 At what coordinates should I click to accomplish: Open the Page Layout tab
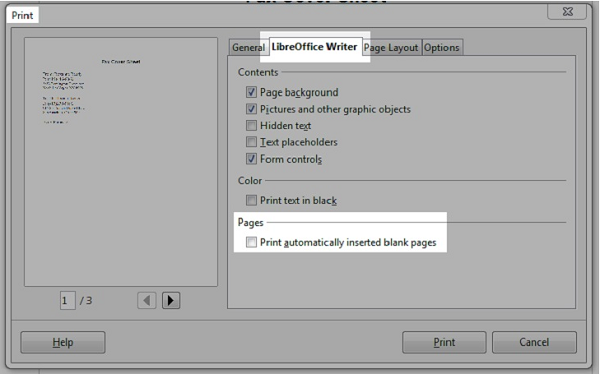point(391,47)
